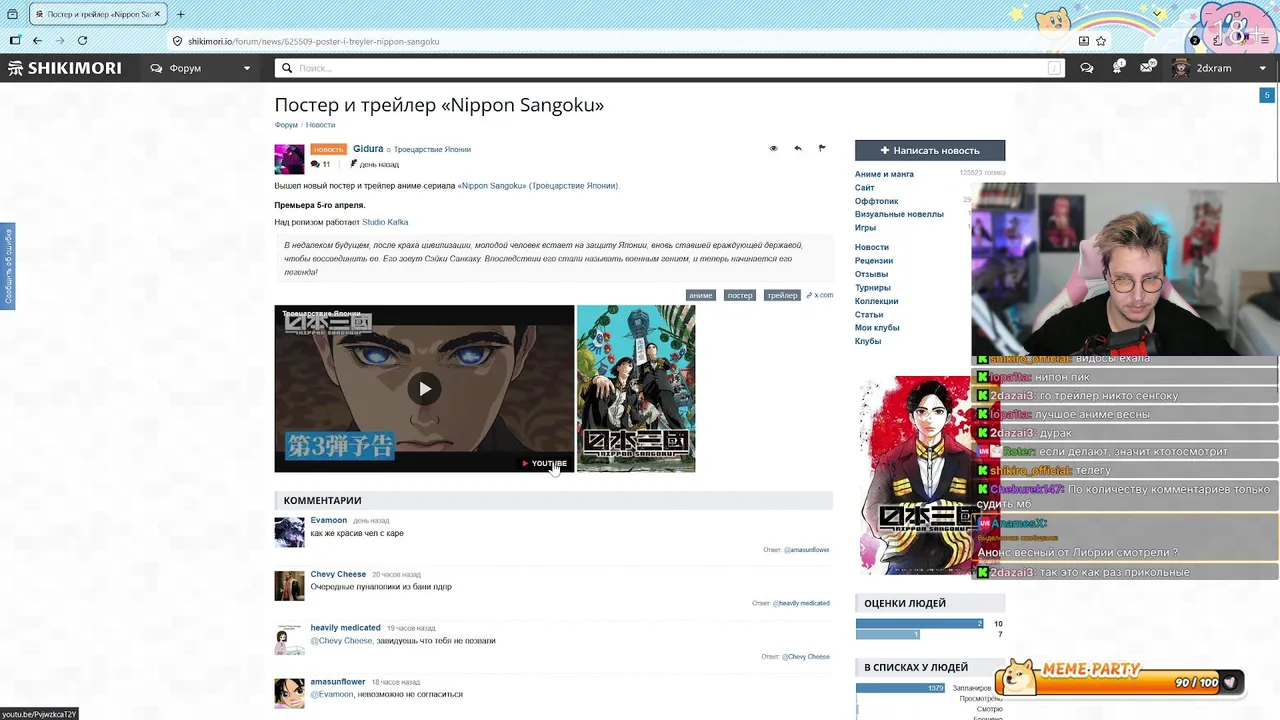Screen dimensions: 1280x720
Task: Click the Сообщить об ошибке side tab
Action: [x=7, y=266]
